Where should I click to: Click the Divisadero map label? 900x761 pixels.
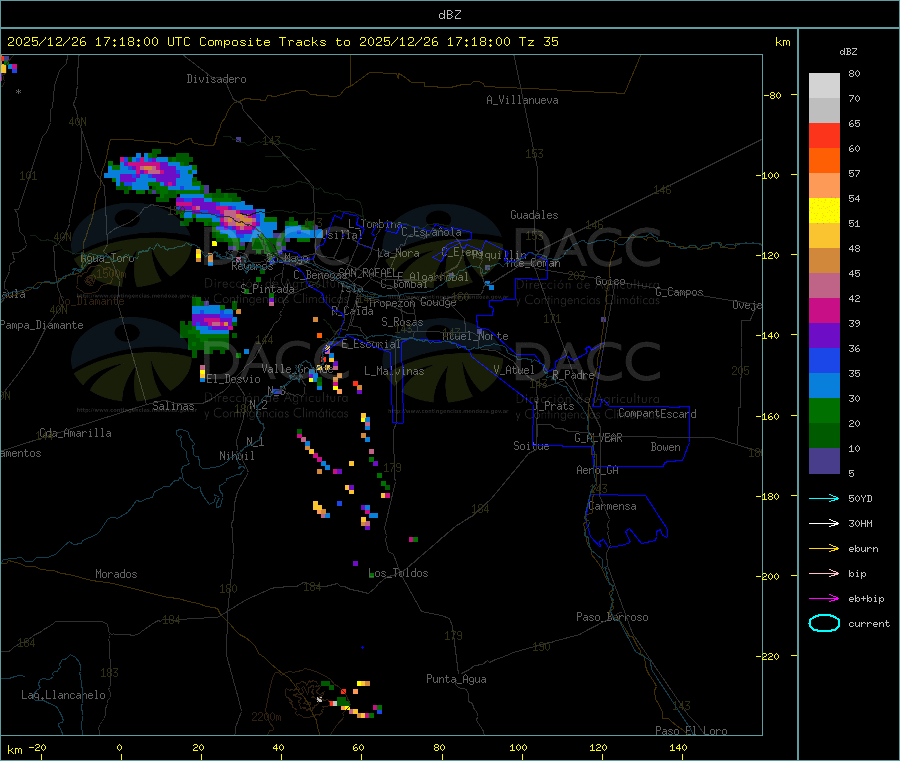216,79
